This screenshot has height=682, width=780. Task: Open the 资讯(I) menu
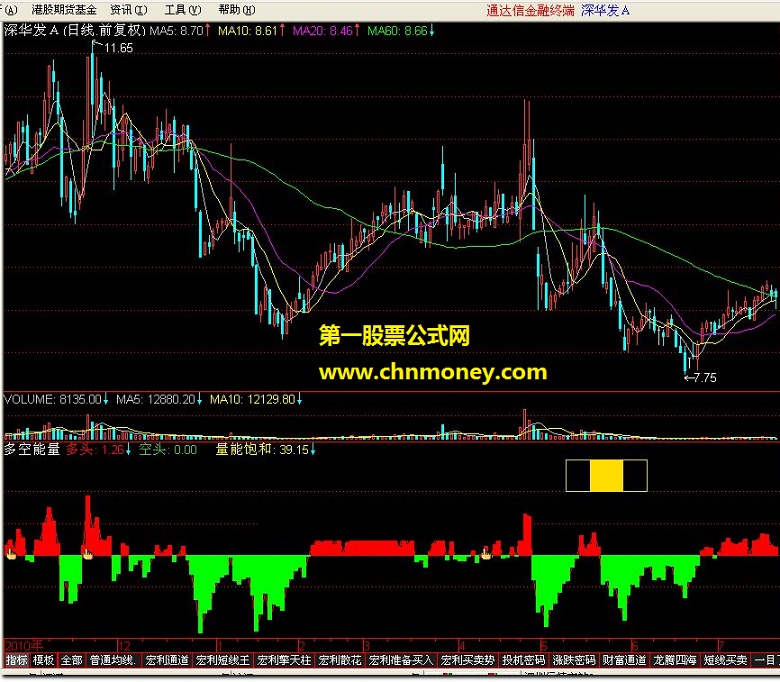129,10
